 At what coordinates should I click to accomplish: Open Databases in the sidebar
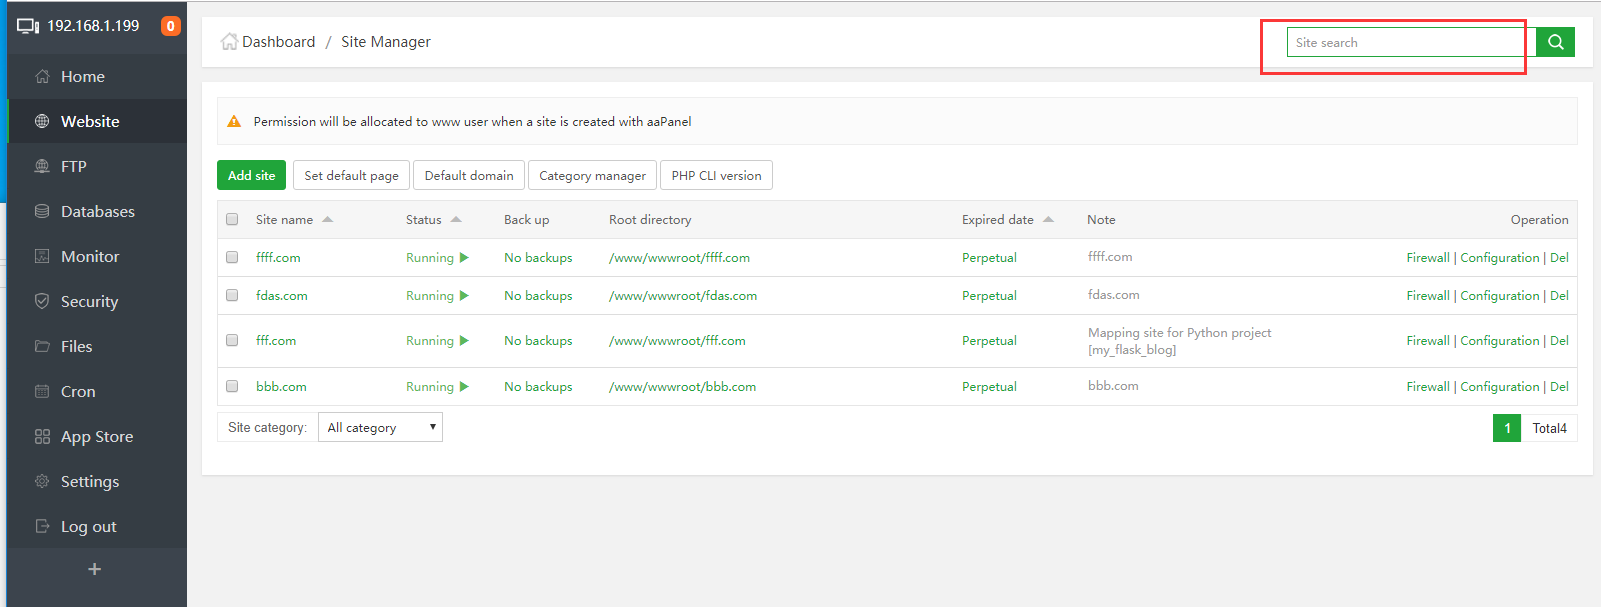pyautogui.click(x=97, y=212)
